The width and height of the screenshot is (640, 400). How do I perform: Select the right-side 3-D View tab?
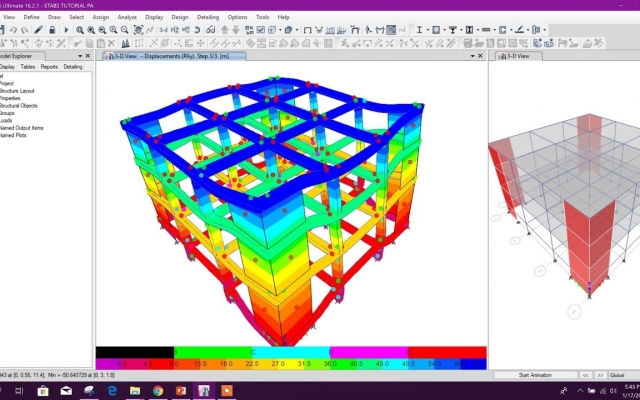tap(519, 56)
